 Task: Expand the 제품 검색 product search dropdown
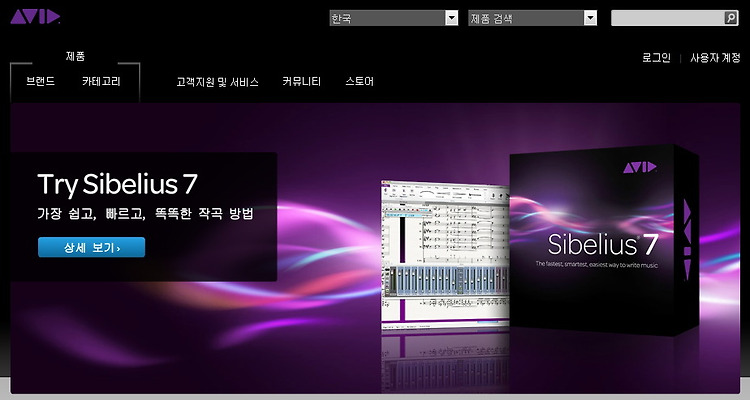tap(532, 18)
